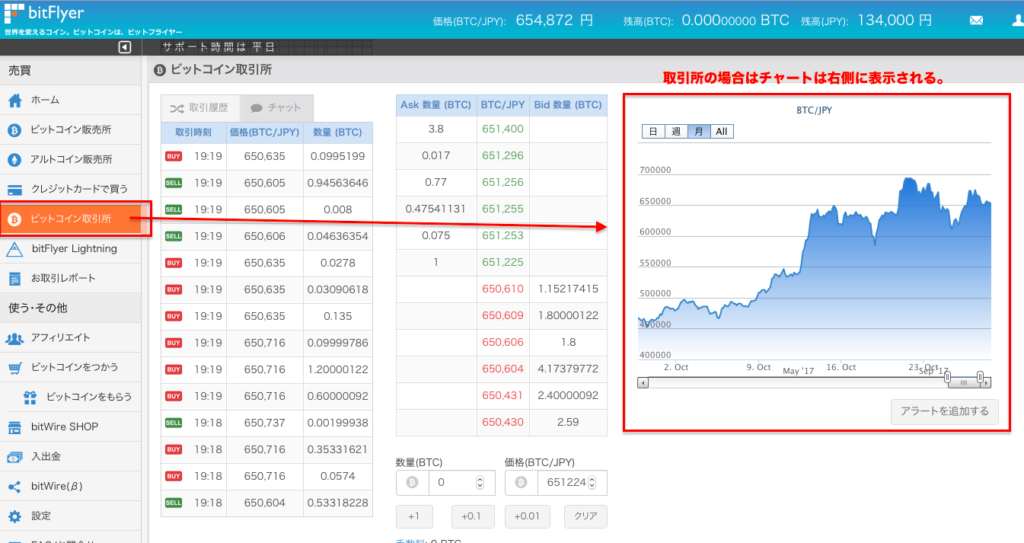
Task: Click the bitcoin icon in 数量 field
Action: coord(412,483)
